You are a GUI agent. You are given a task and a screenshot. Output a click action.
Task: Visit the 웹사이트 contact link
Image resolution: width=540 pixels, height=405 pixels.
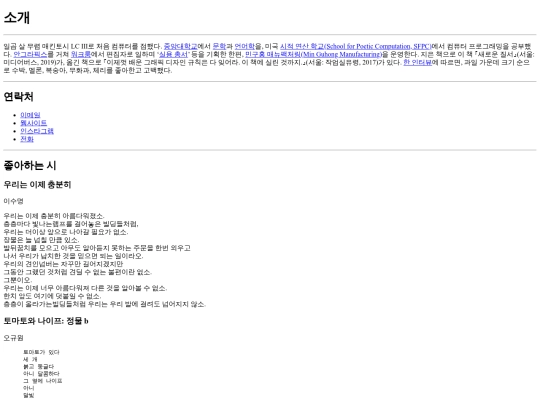pyautogui.click(x=33, y=123)
